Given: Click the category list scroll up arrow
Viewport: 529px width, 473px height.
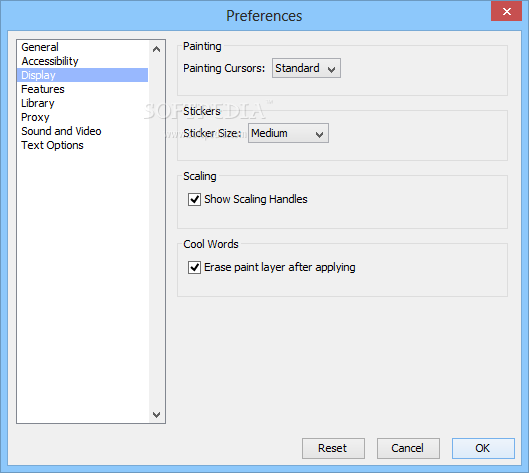Looking at the screenshot, I should point(157,49).
